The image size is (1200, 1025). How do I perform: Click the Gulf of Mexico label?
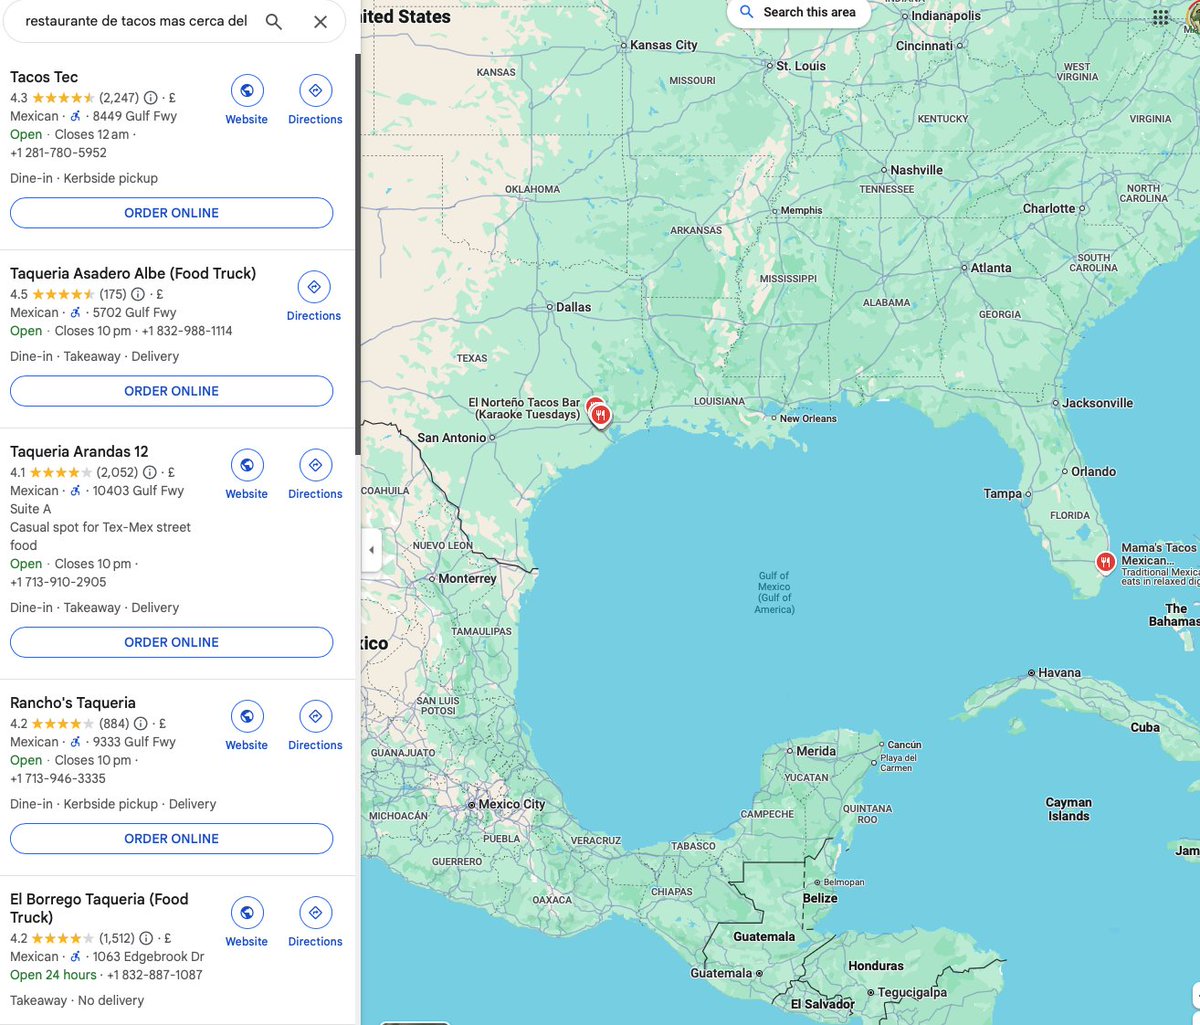(x=774, y=592)
